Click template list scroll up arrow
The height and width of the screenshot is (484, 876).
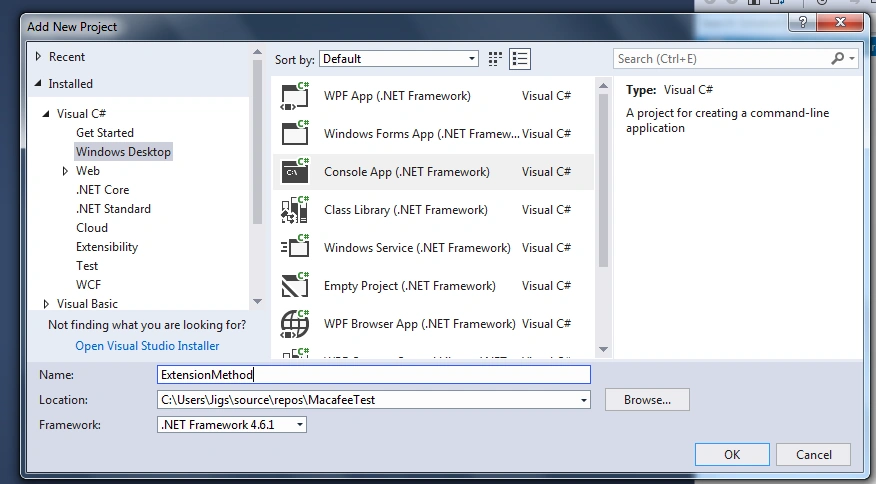[x=603, y=86]
